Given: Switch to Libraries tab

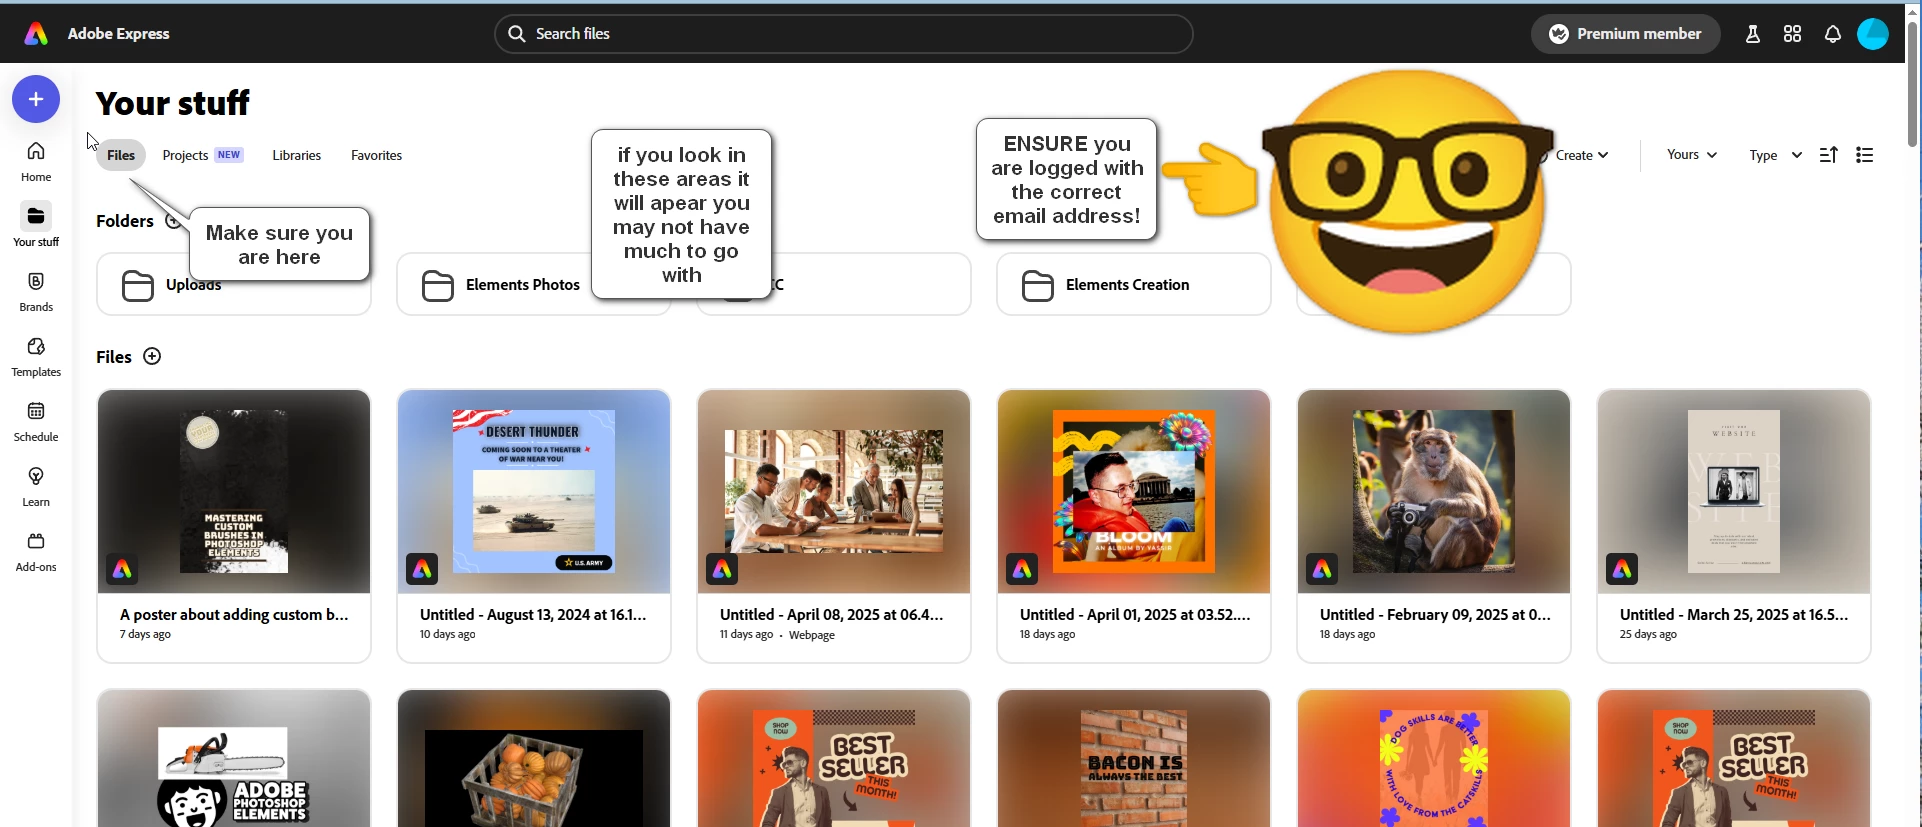Looking at the screenshot, I should pos(297,155).
